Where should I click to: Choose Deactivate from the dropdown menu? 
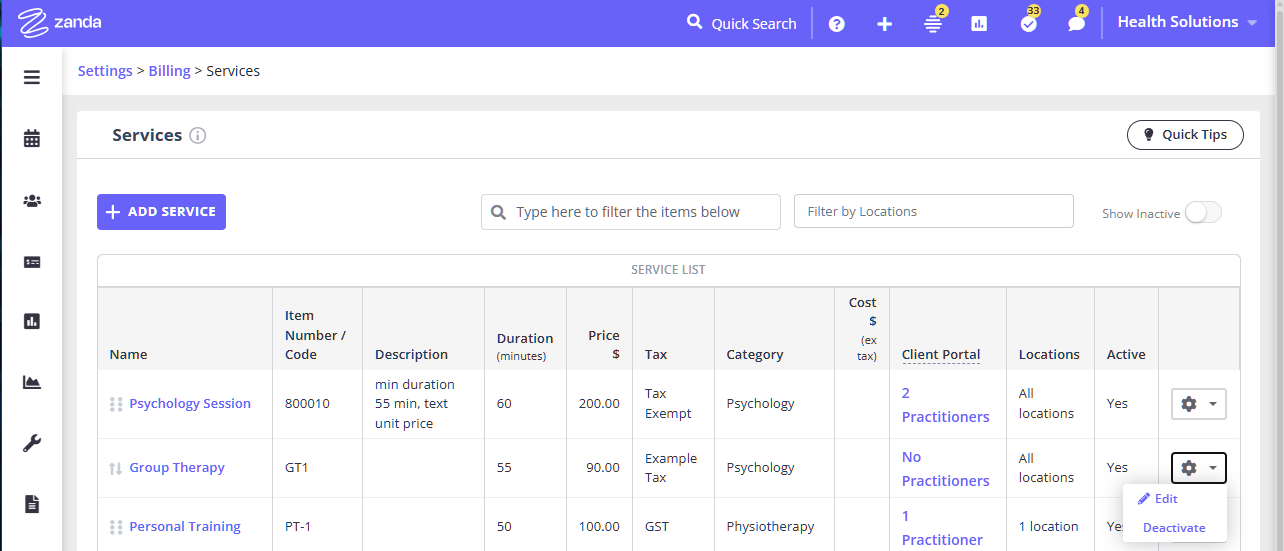click(x=1174, y=528)
